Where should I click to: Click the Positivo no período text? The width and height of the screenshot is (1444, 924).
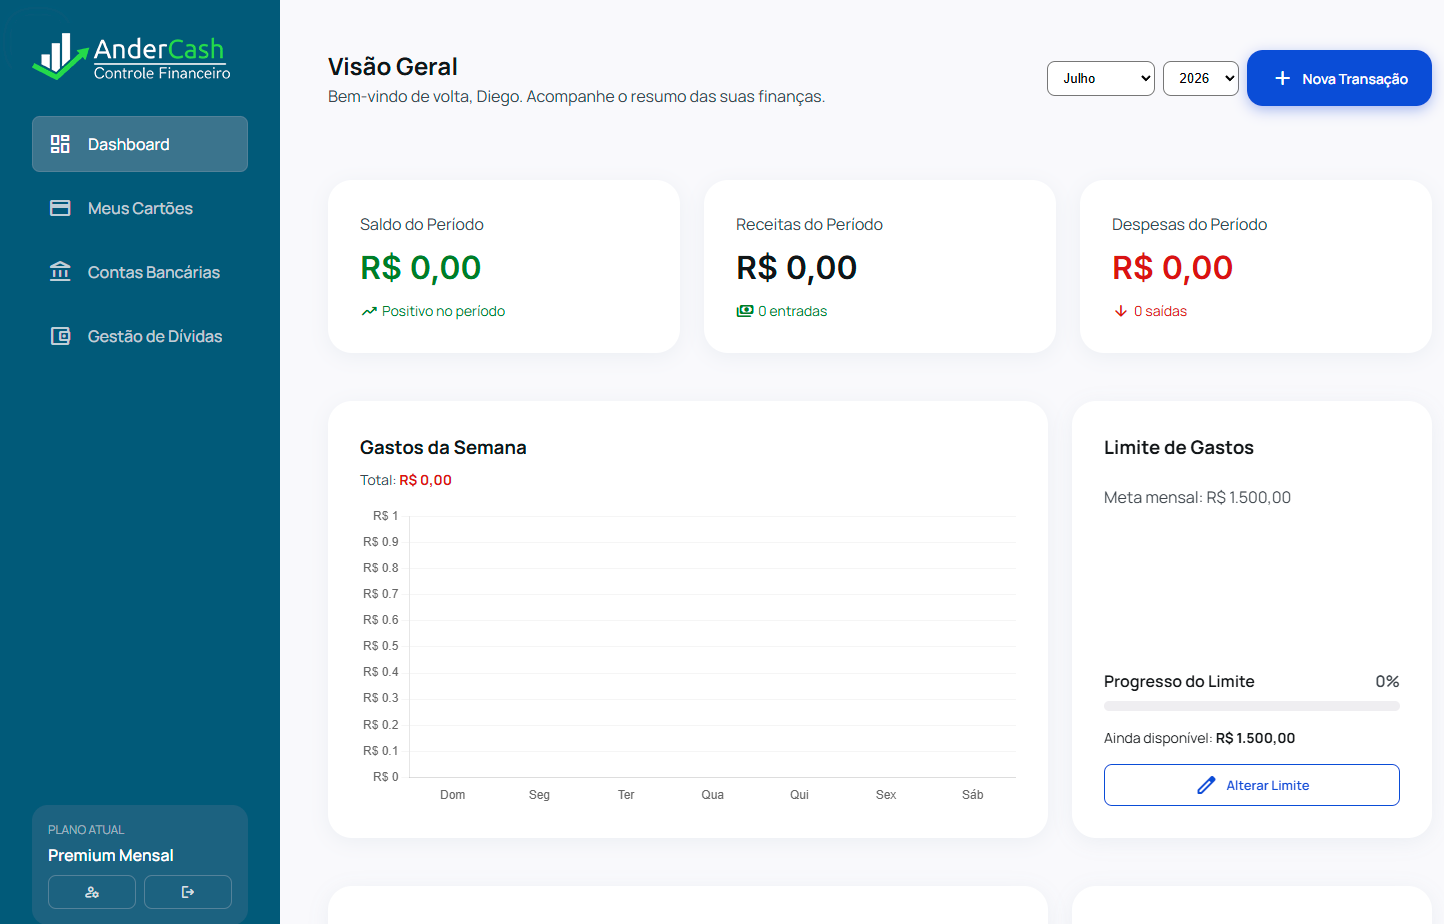tap(443, 311)
